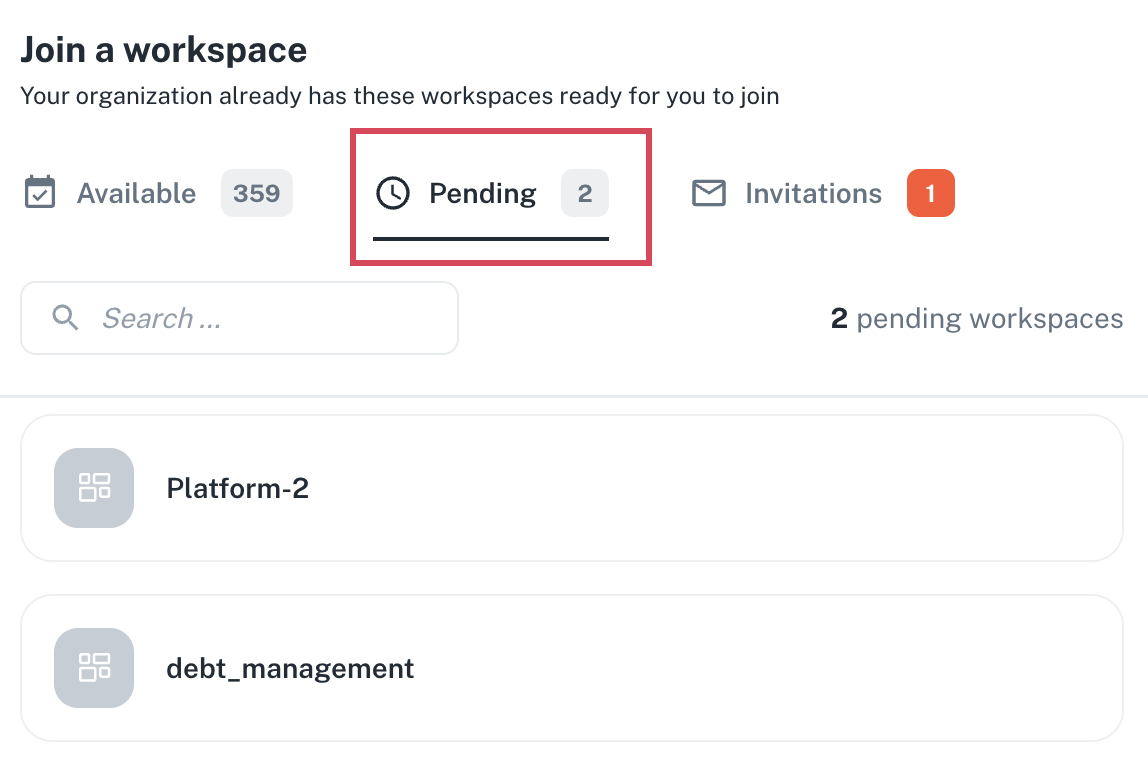Screen dimensions: 1148x760
Task: Click the 'Join a workspace' heading
Action: pyautogui.click(x=163, y=51)
